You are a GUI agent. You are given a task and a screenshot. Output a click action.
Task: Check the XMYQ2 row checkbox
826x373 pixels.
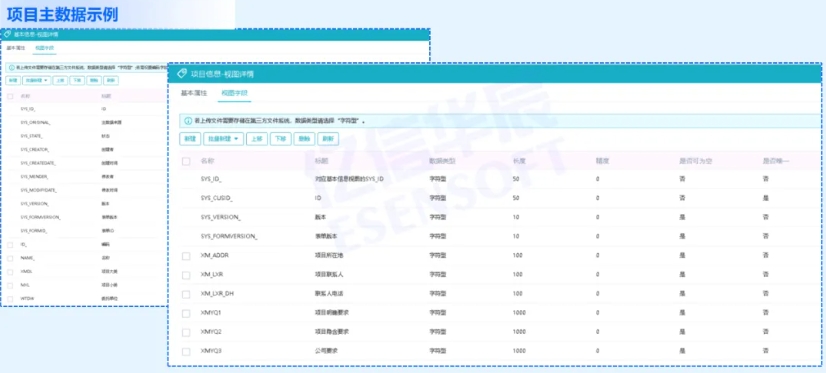[186, 333]
